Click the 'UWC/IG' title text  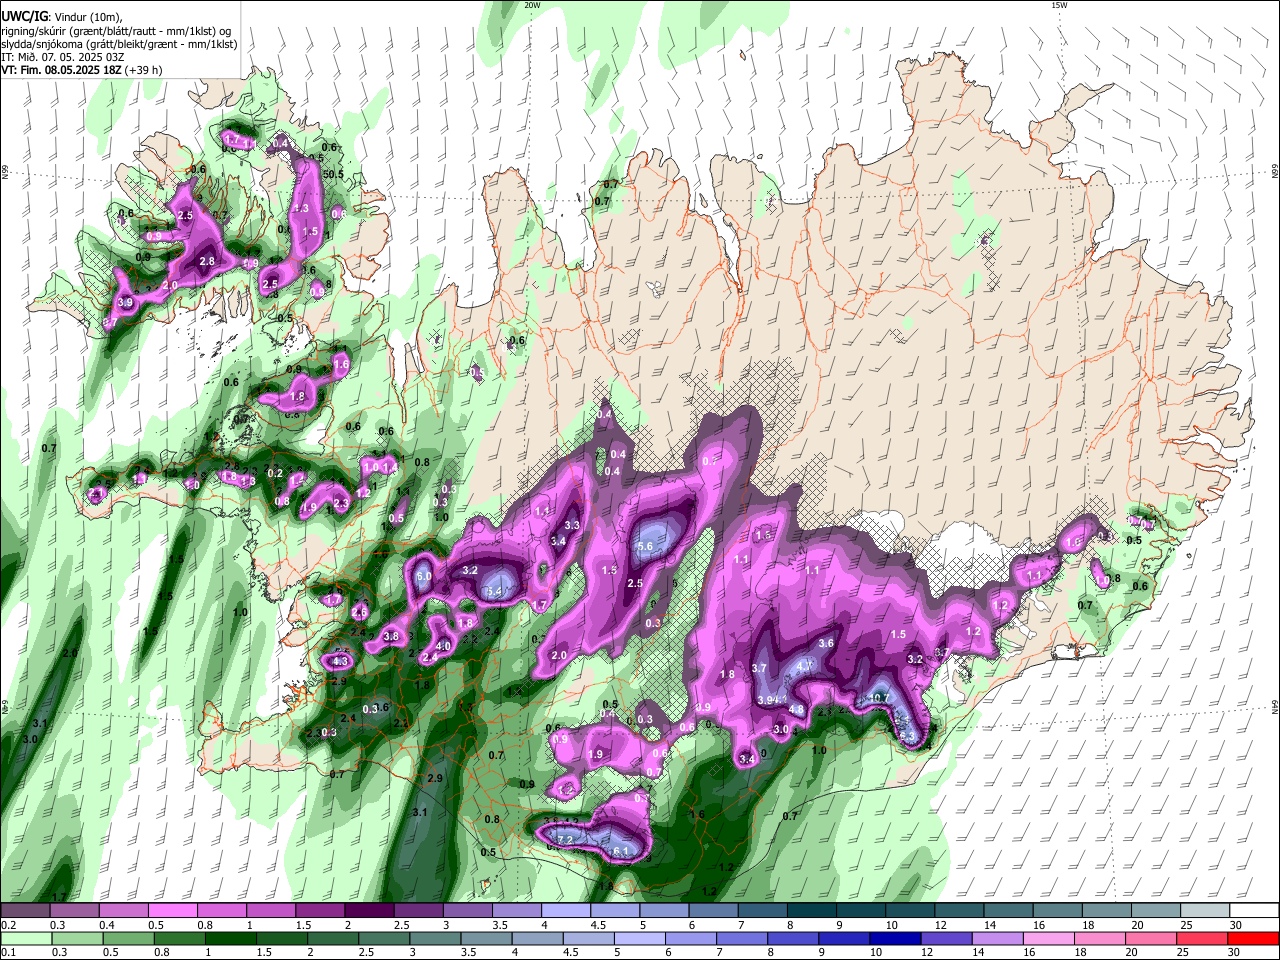click(23, 17)
